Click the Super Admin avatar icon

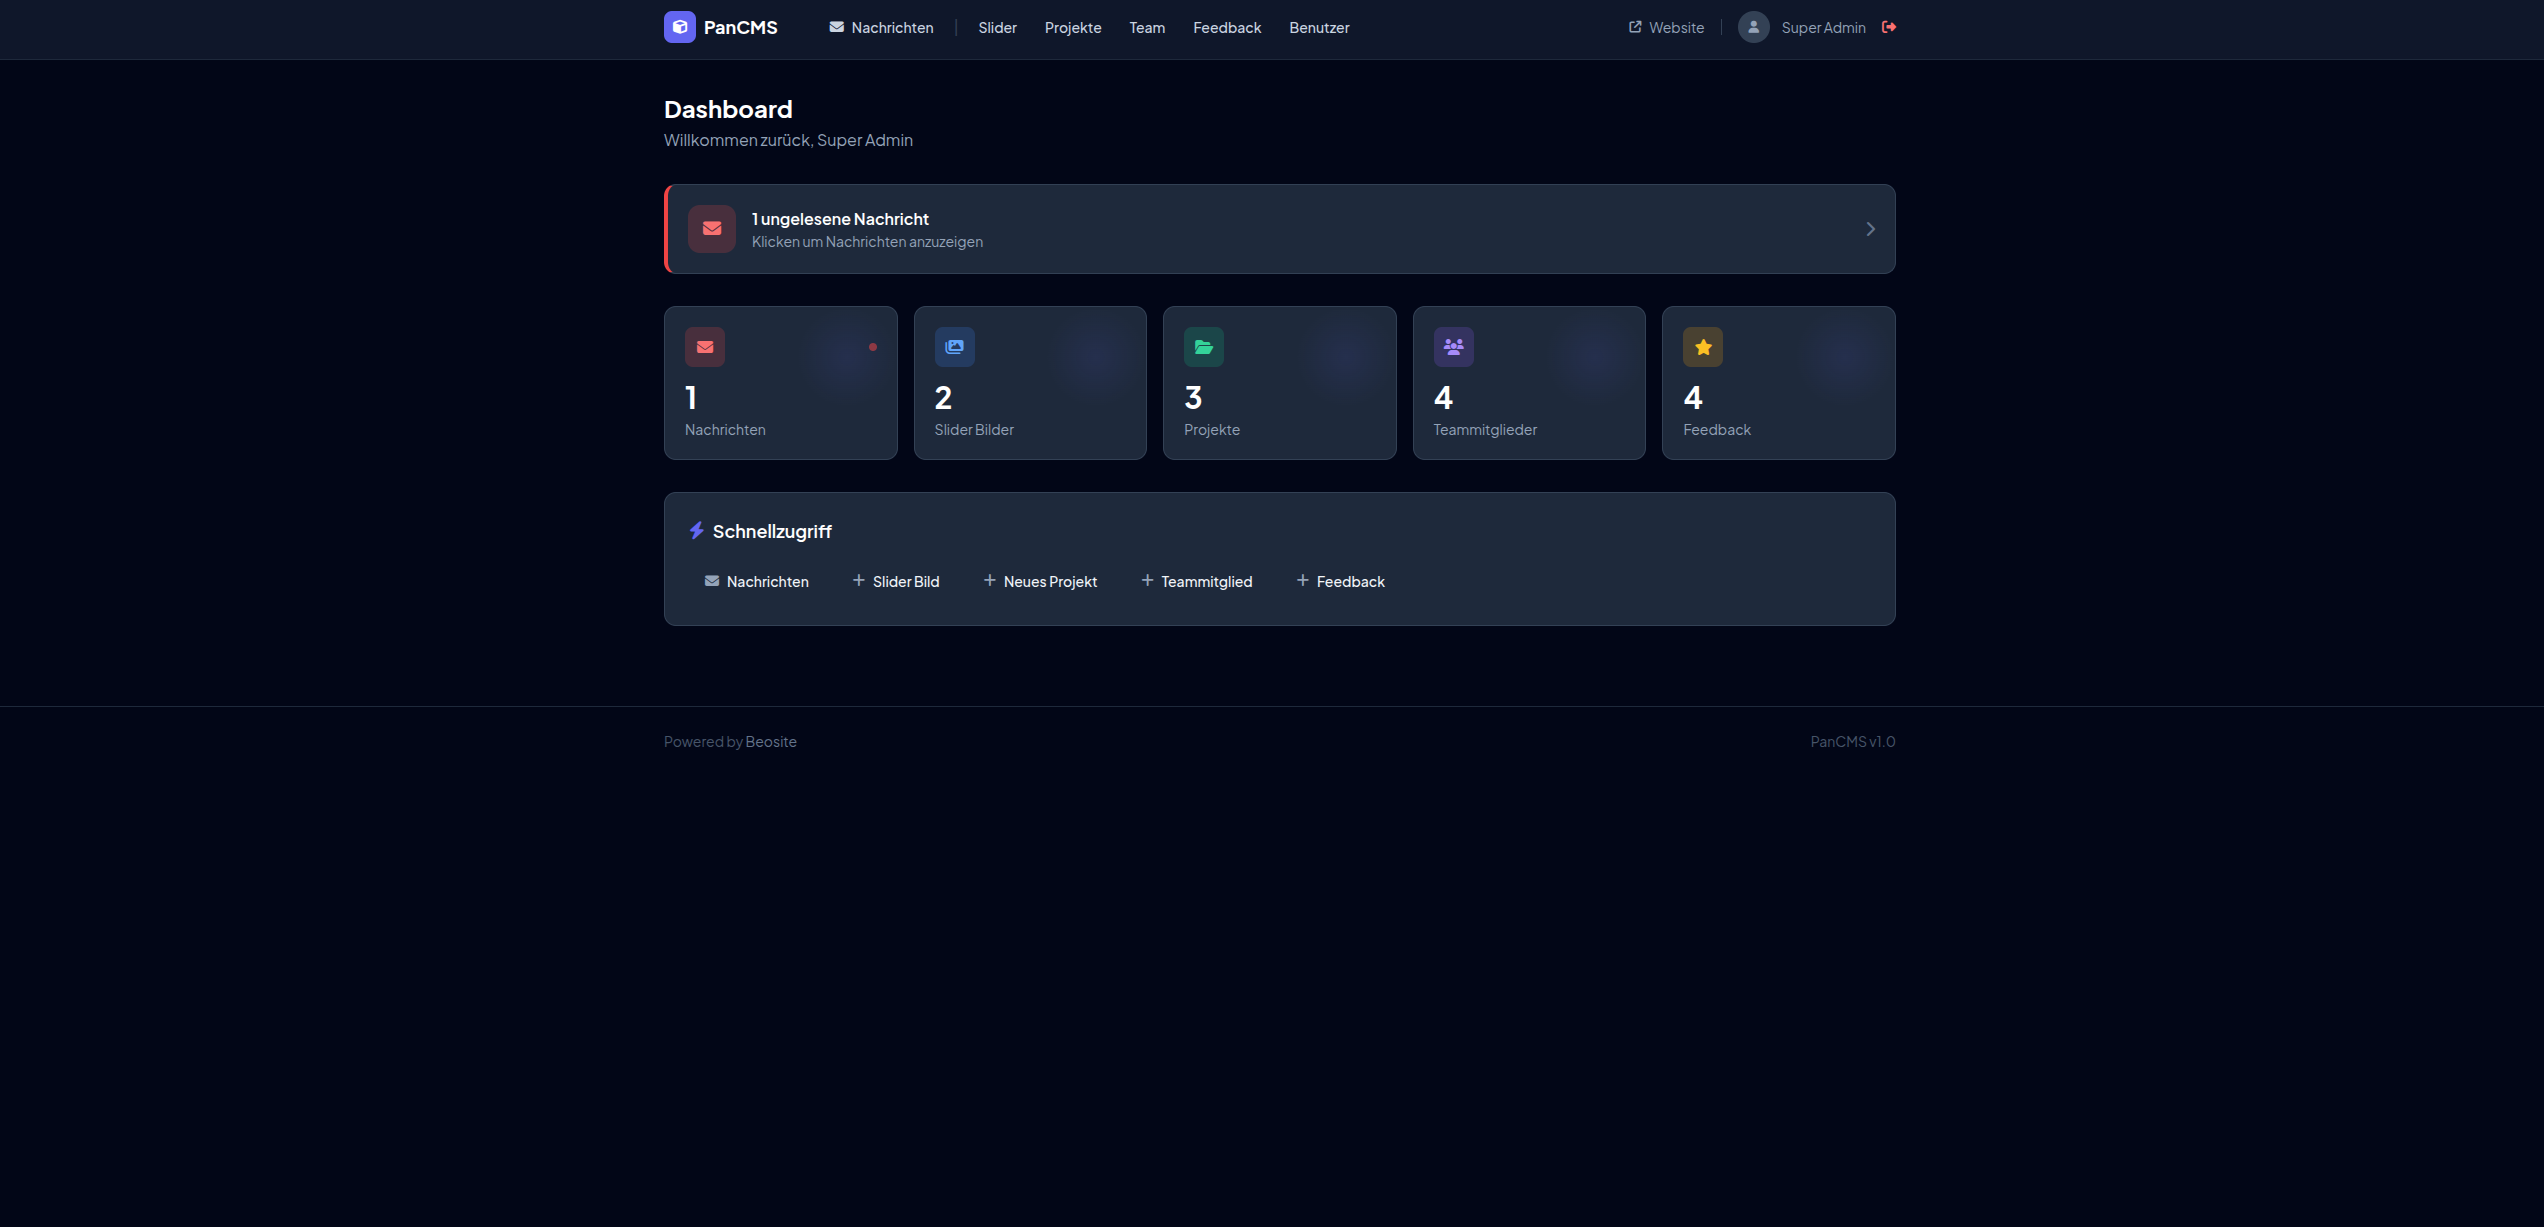1753,27
